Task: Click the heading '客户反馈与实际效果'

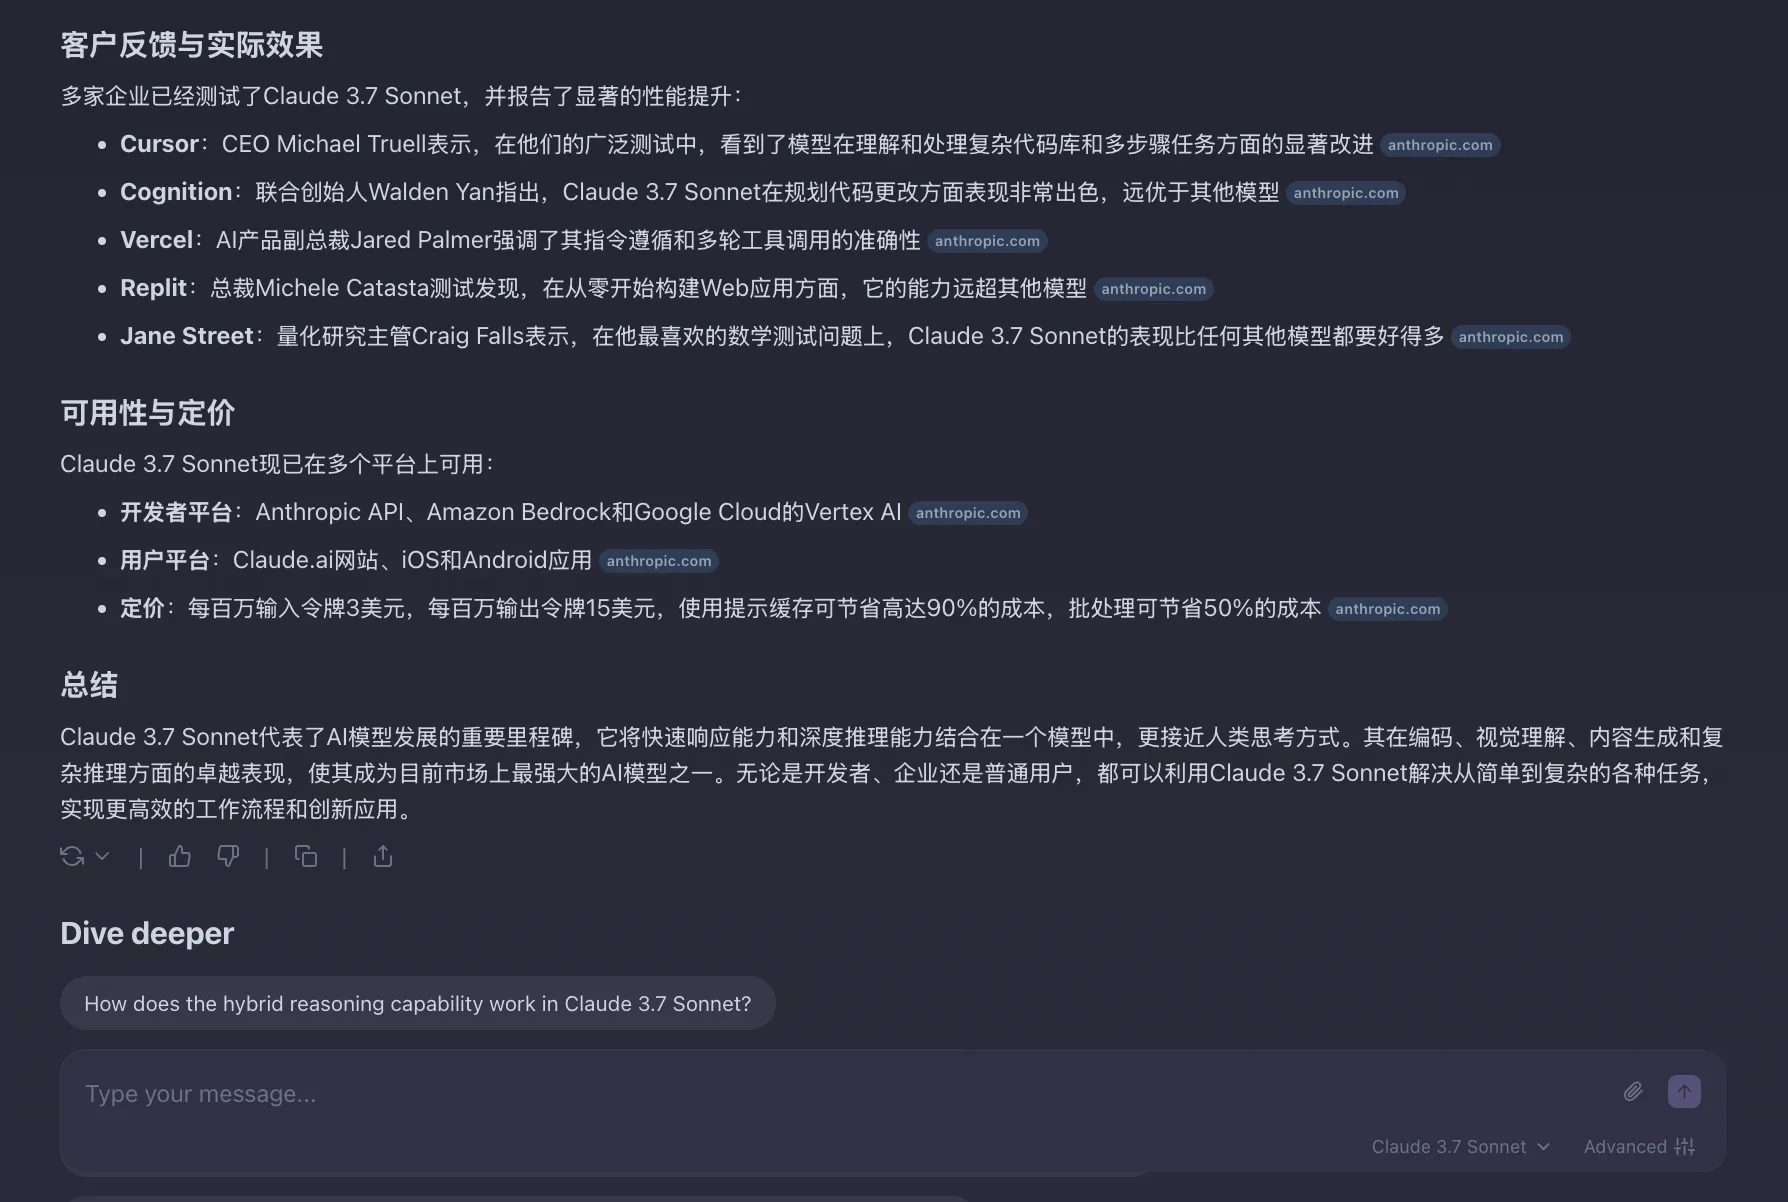Action: coord(192,45)
